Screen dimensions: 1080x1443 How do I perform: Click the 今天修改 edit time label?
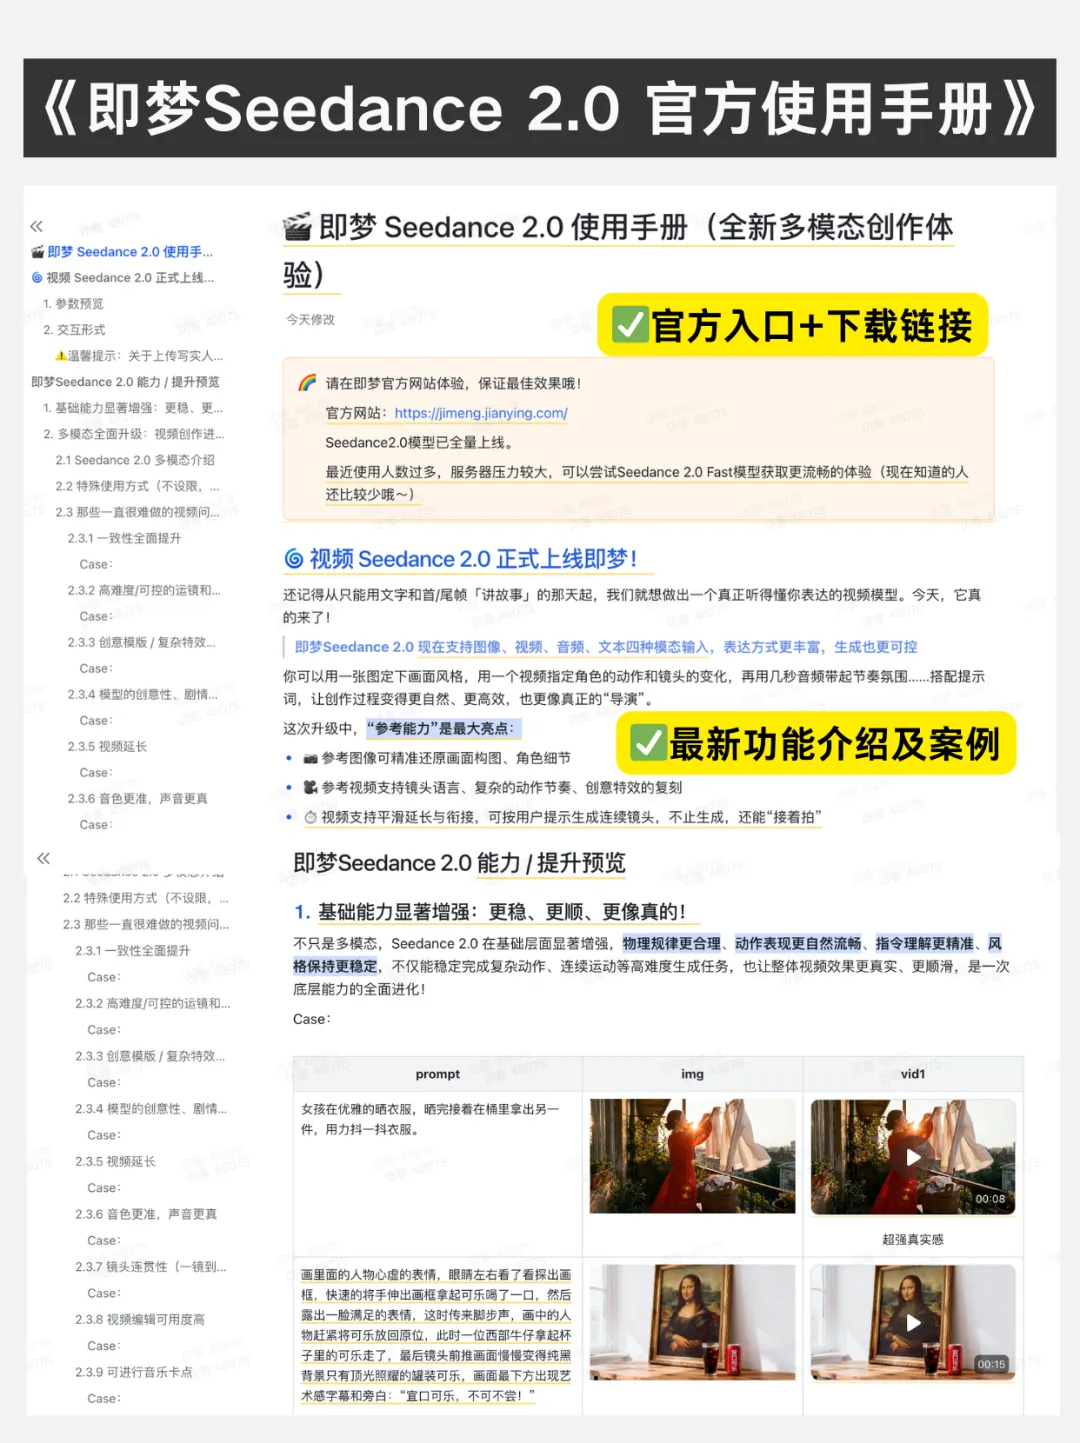point(311,320)
